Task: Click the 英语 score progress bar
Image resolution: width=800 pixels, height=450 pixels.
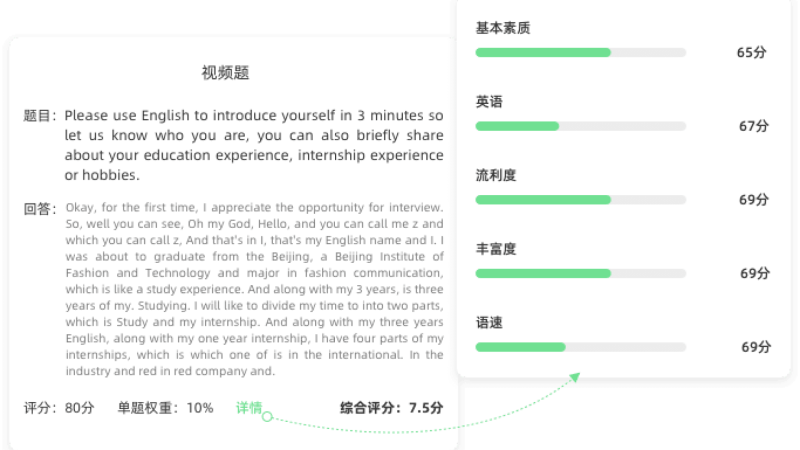Action: (x=581, y=126)
